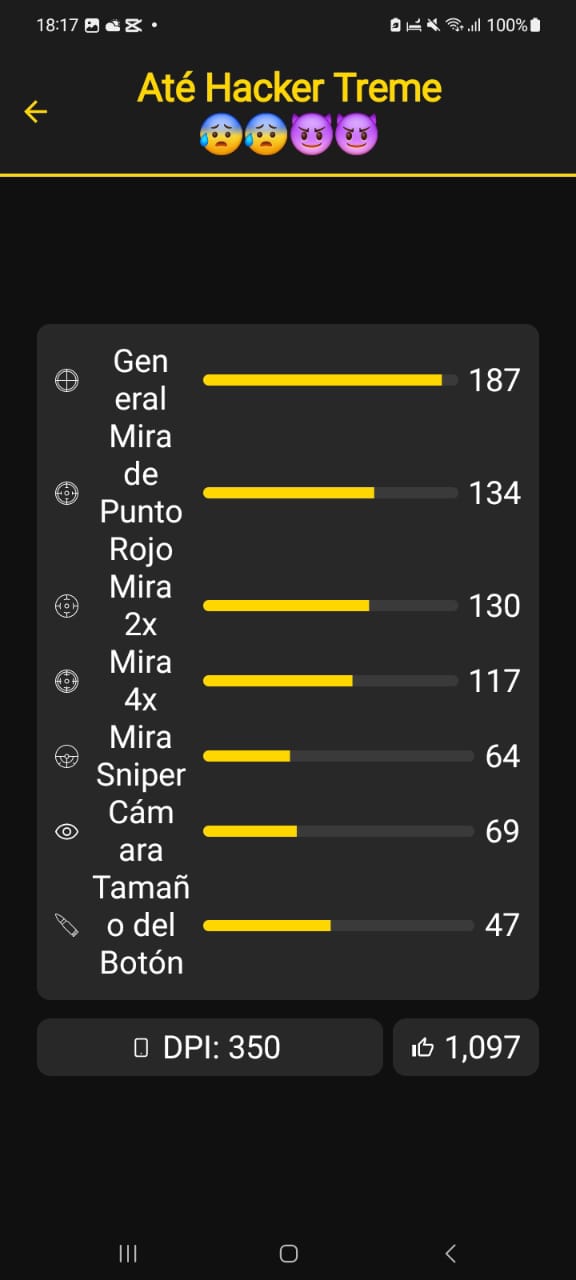Click the Mira de Punto Rojo slider
The height and width of the screenshot is (1280, 576).
tap(330, 493)
